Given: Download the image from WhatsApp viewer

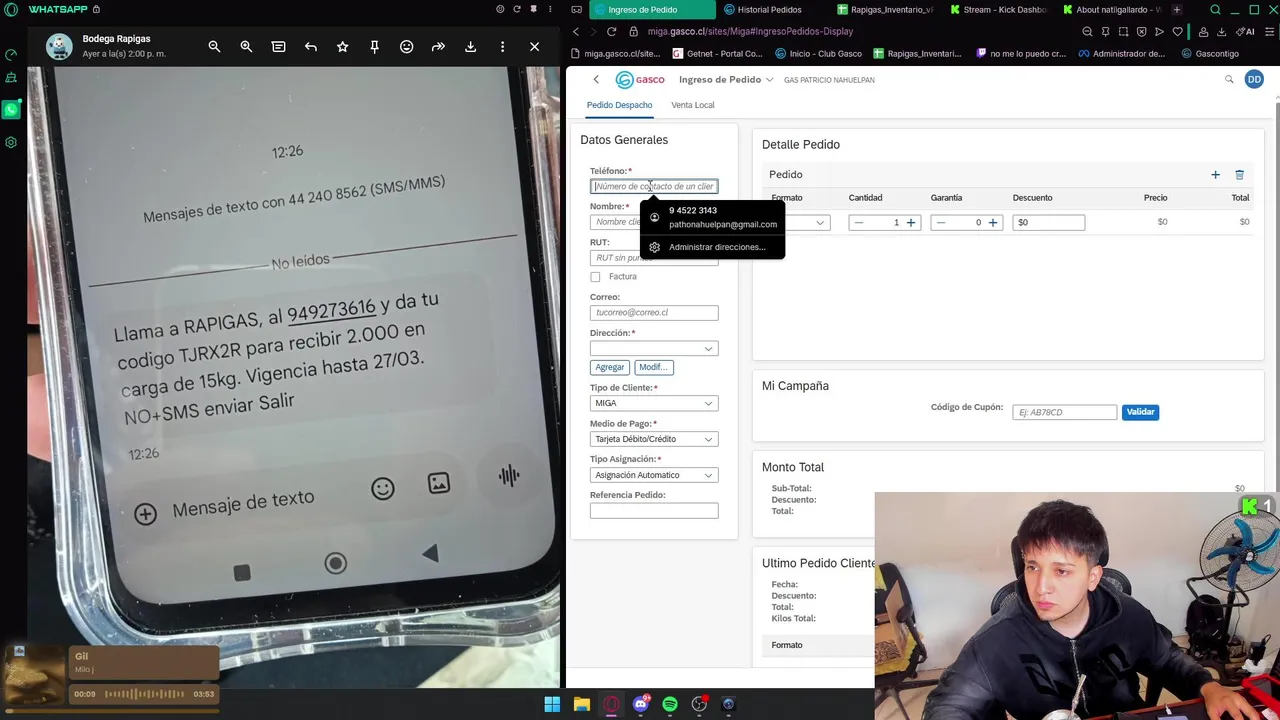Looking at the screenshot, I should [470, 47].
